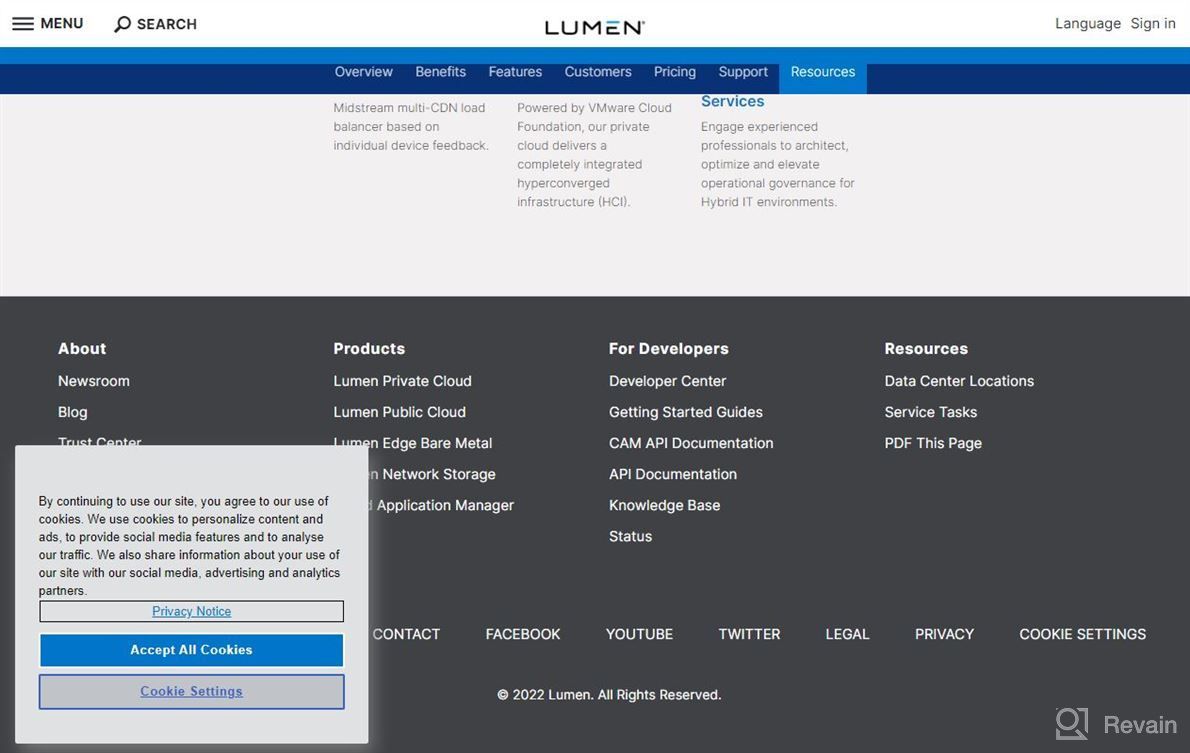Open the Language selector
This screenshot has height=753, width=1190.
point(1088,24)
